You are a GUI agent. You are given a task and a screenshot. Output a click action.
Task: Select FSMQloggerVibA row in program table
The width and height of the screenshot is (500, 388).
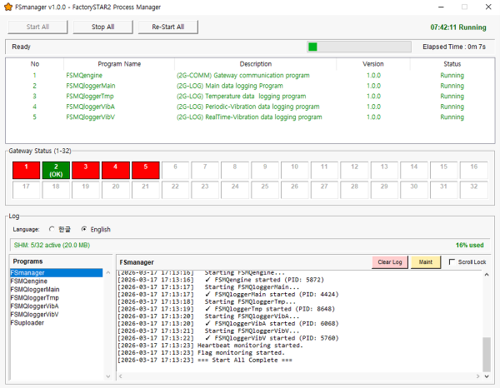[x=250, y=107]
